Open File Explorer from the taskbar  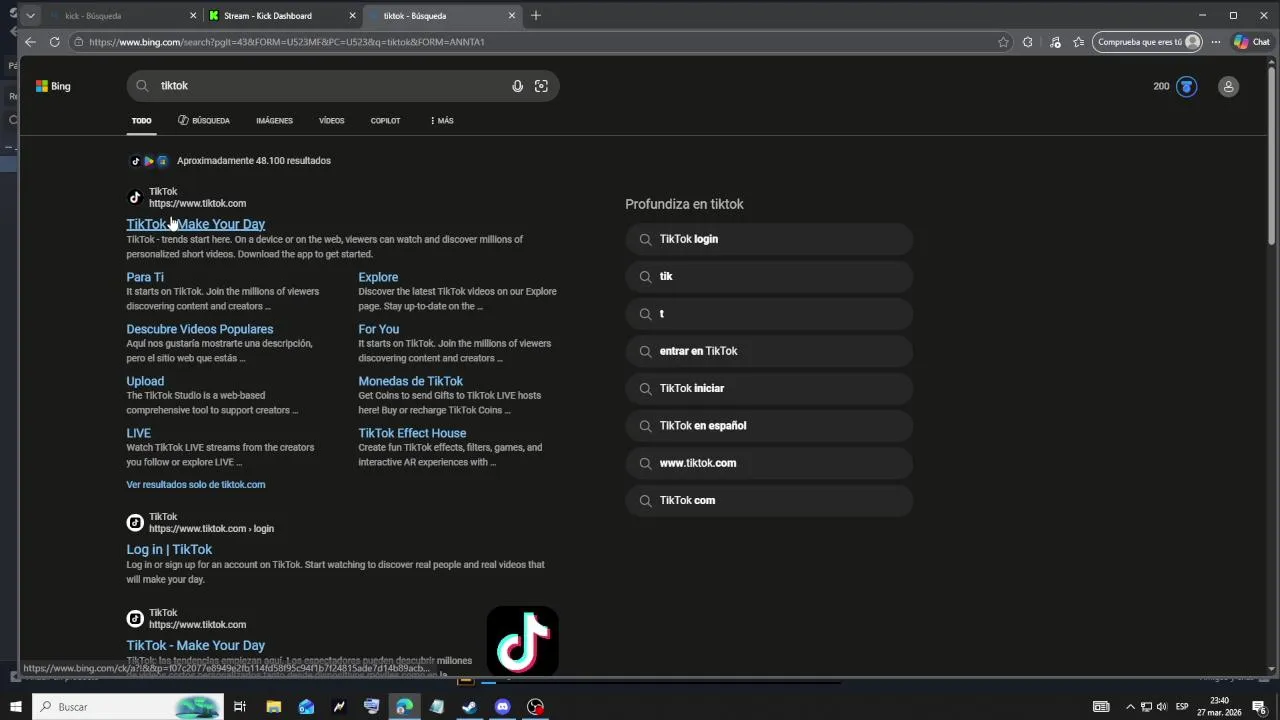[273, 707]
